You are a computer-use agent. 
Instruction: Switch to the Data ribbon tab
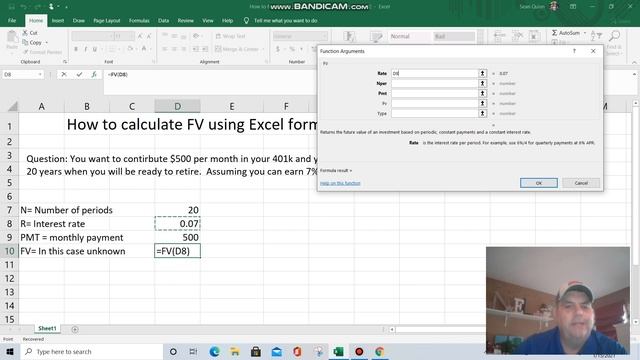(x=163, y=20)
